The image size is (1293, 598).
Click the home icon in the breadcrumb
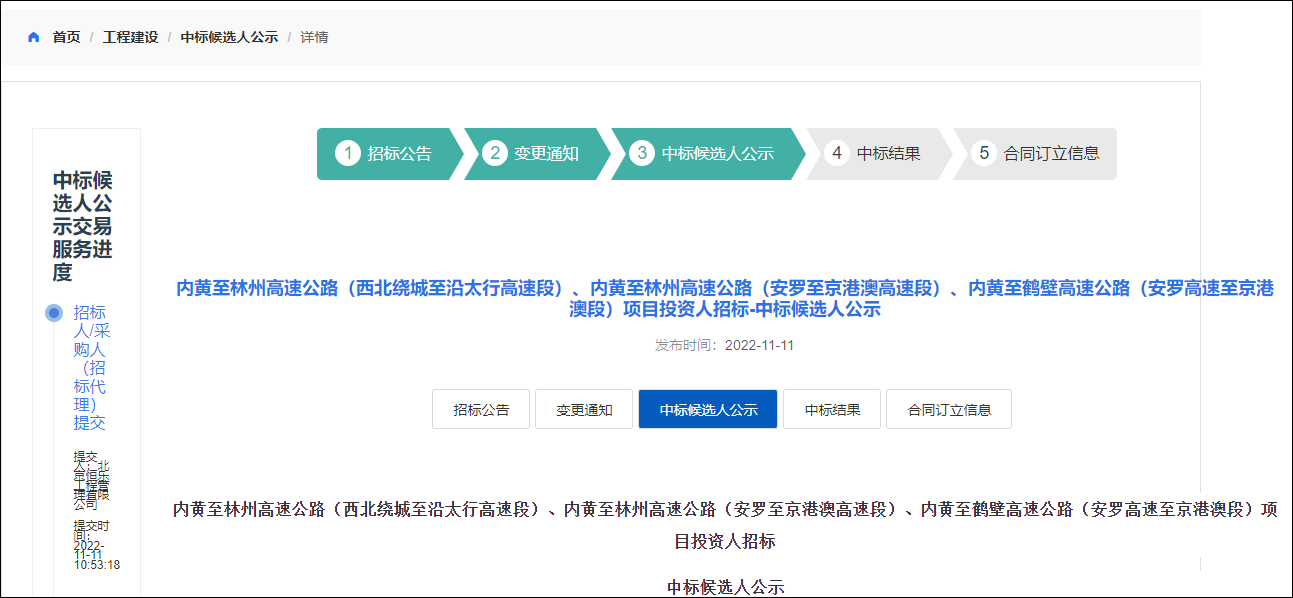point(34,37)
